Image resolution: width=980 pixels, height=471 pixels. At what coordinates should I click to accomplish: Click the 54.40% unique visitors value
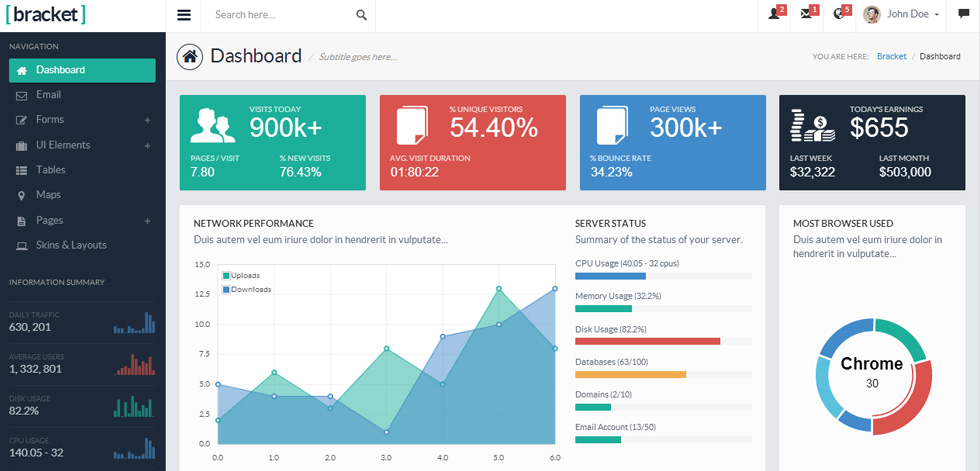pos(494,128)
